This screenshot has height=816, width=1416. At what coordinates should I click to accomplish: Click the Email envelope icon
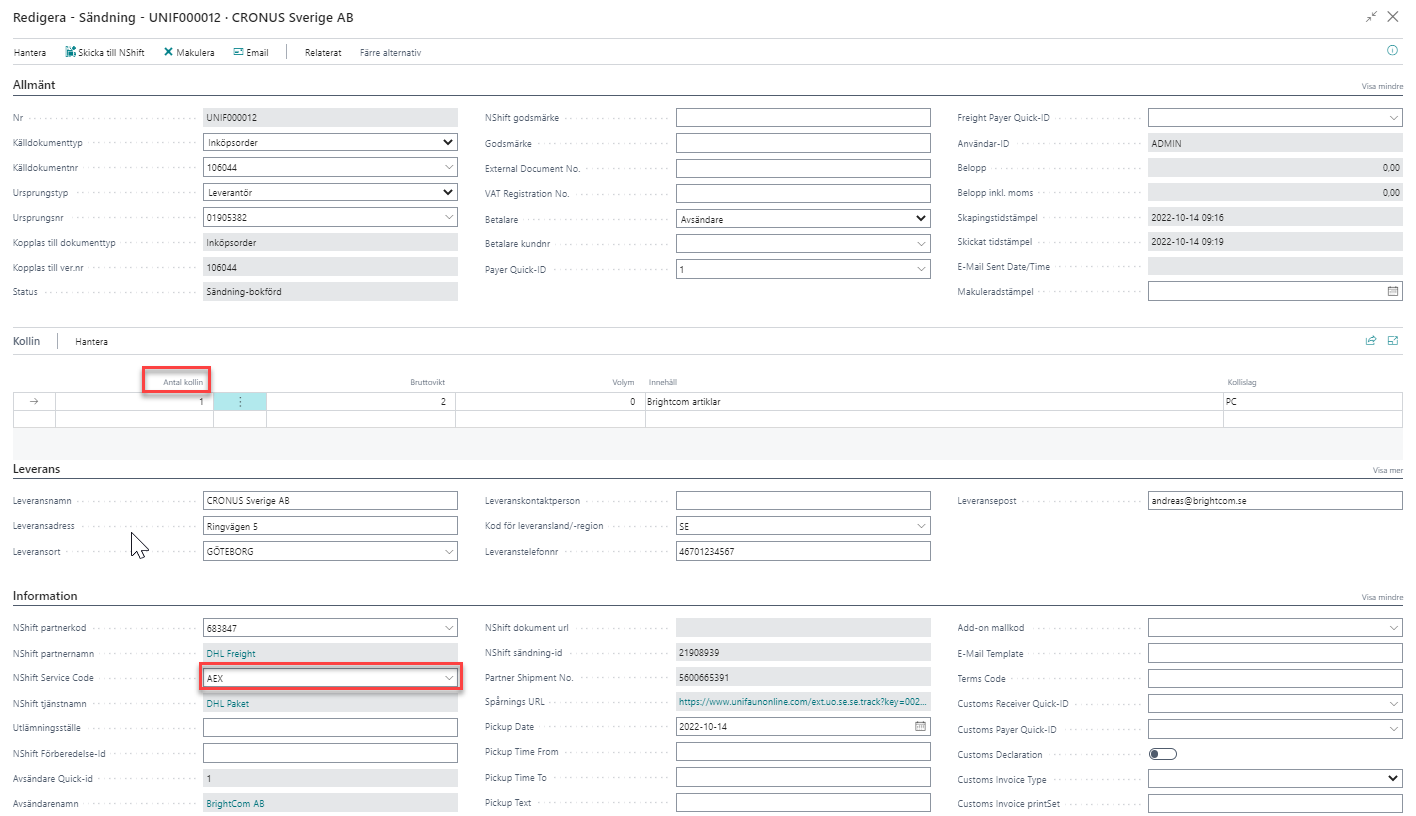pyautogui.click(x=238, y=52)
